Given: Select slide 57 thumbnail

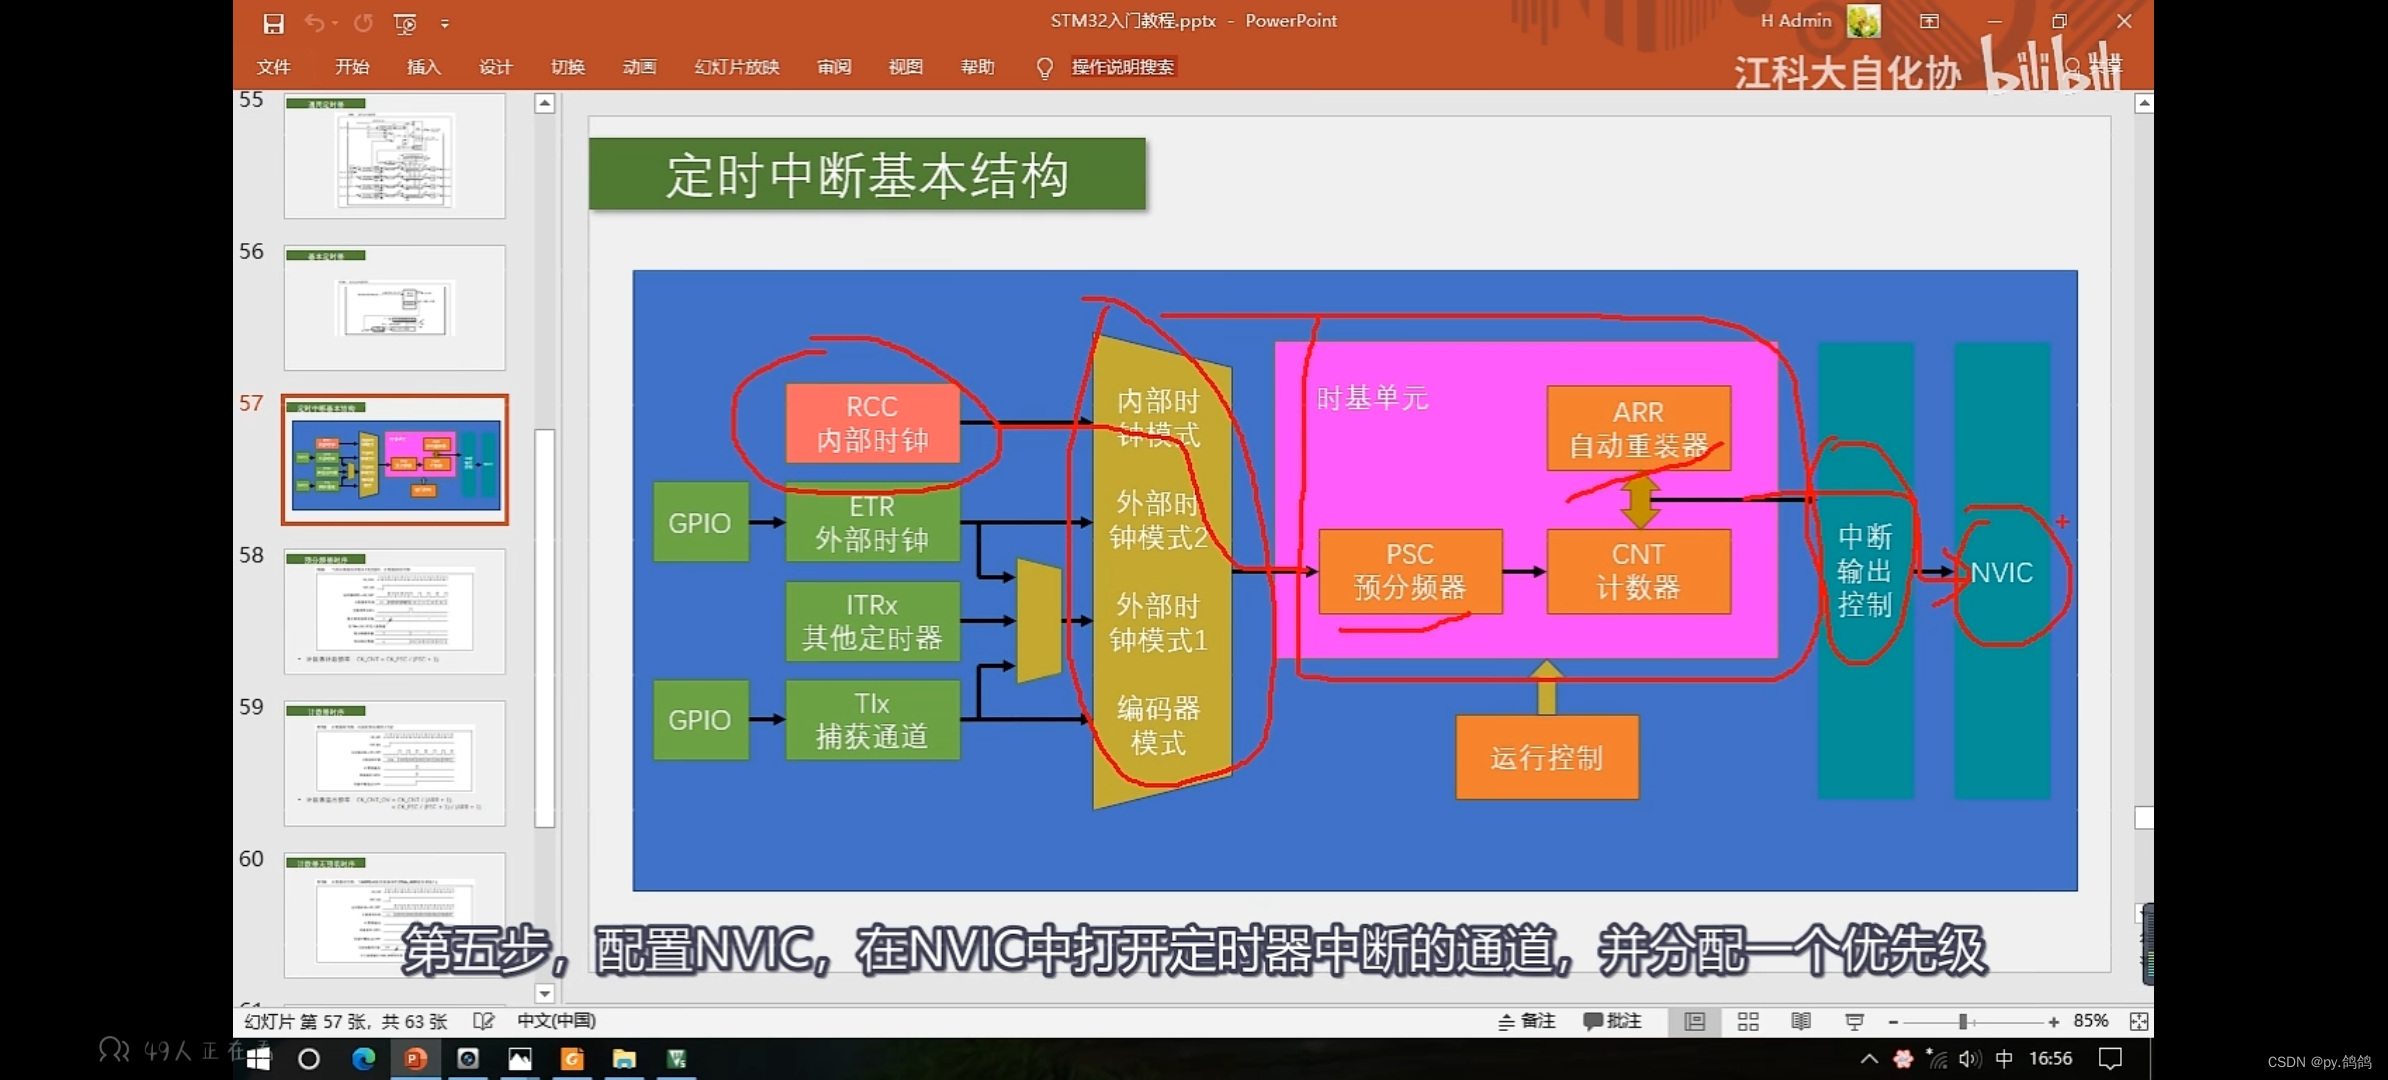Looking at the screenshot, I should click(x=395, y=460).
